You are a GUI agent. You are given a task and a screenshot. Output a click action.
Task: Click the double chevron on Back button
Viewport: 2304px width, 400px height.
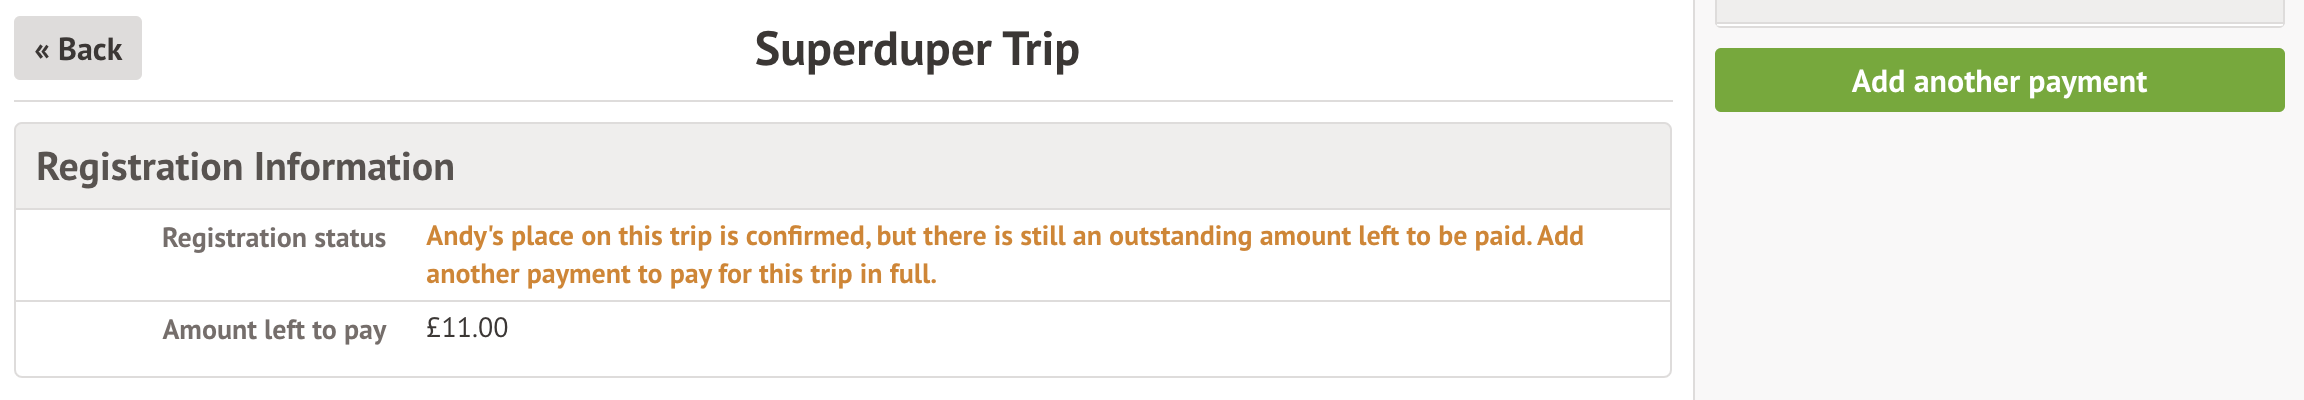pyautogui.click(x=42, y=50)
